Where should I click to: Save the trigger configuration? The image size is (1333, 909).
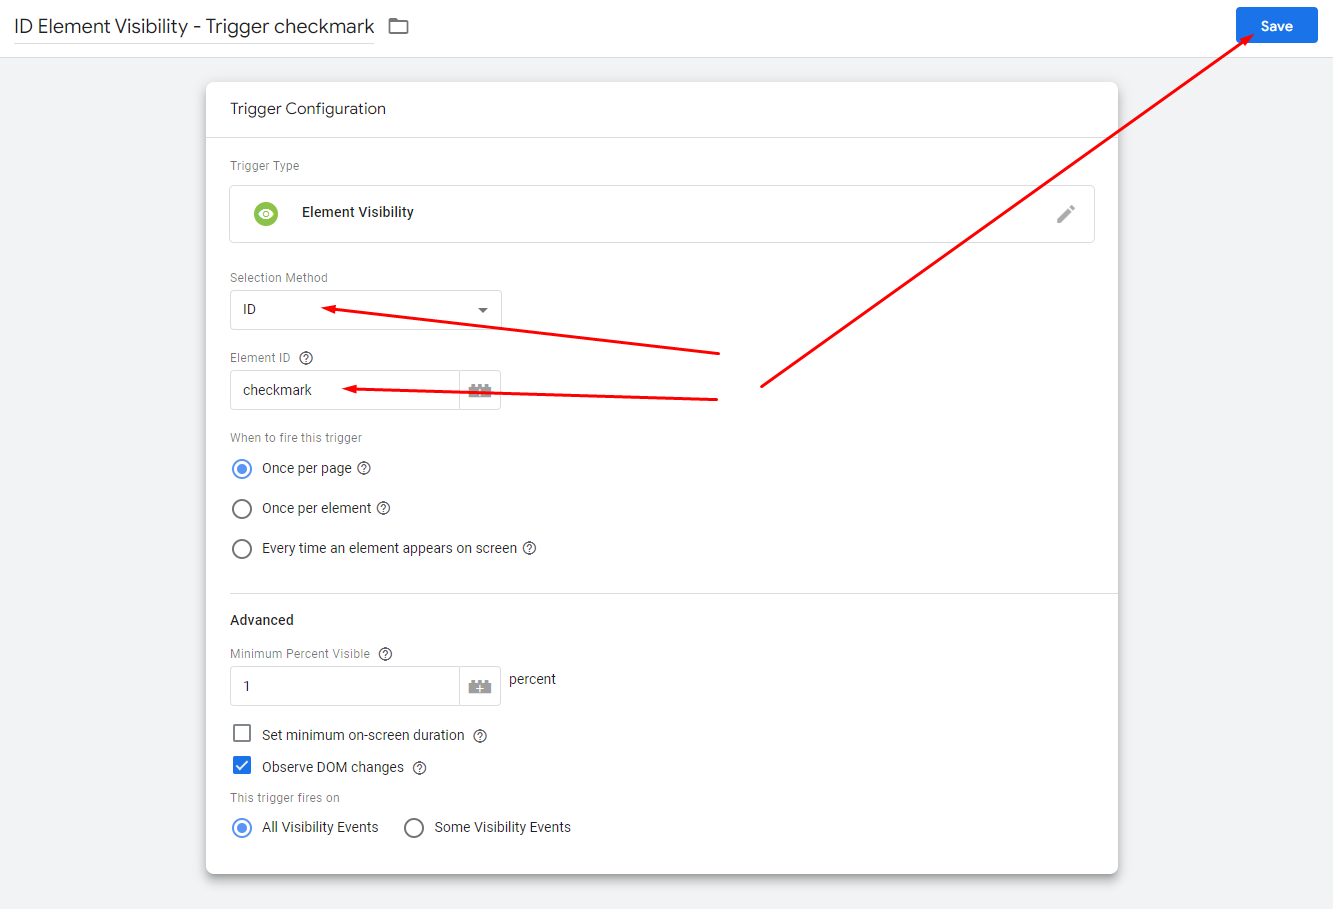1277,26
